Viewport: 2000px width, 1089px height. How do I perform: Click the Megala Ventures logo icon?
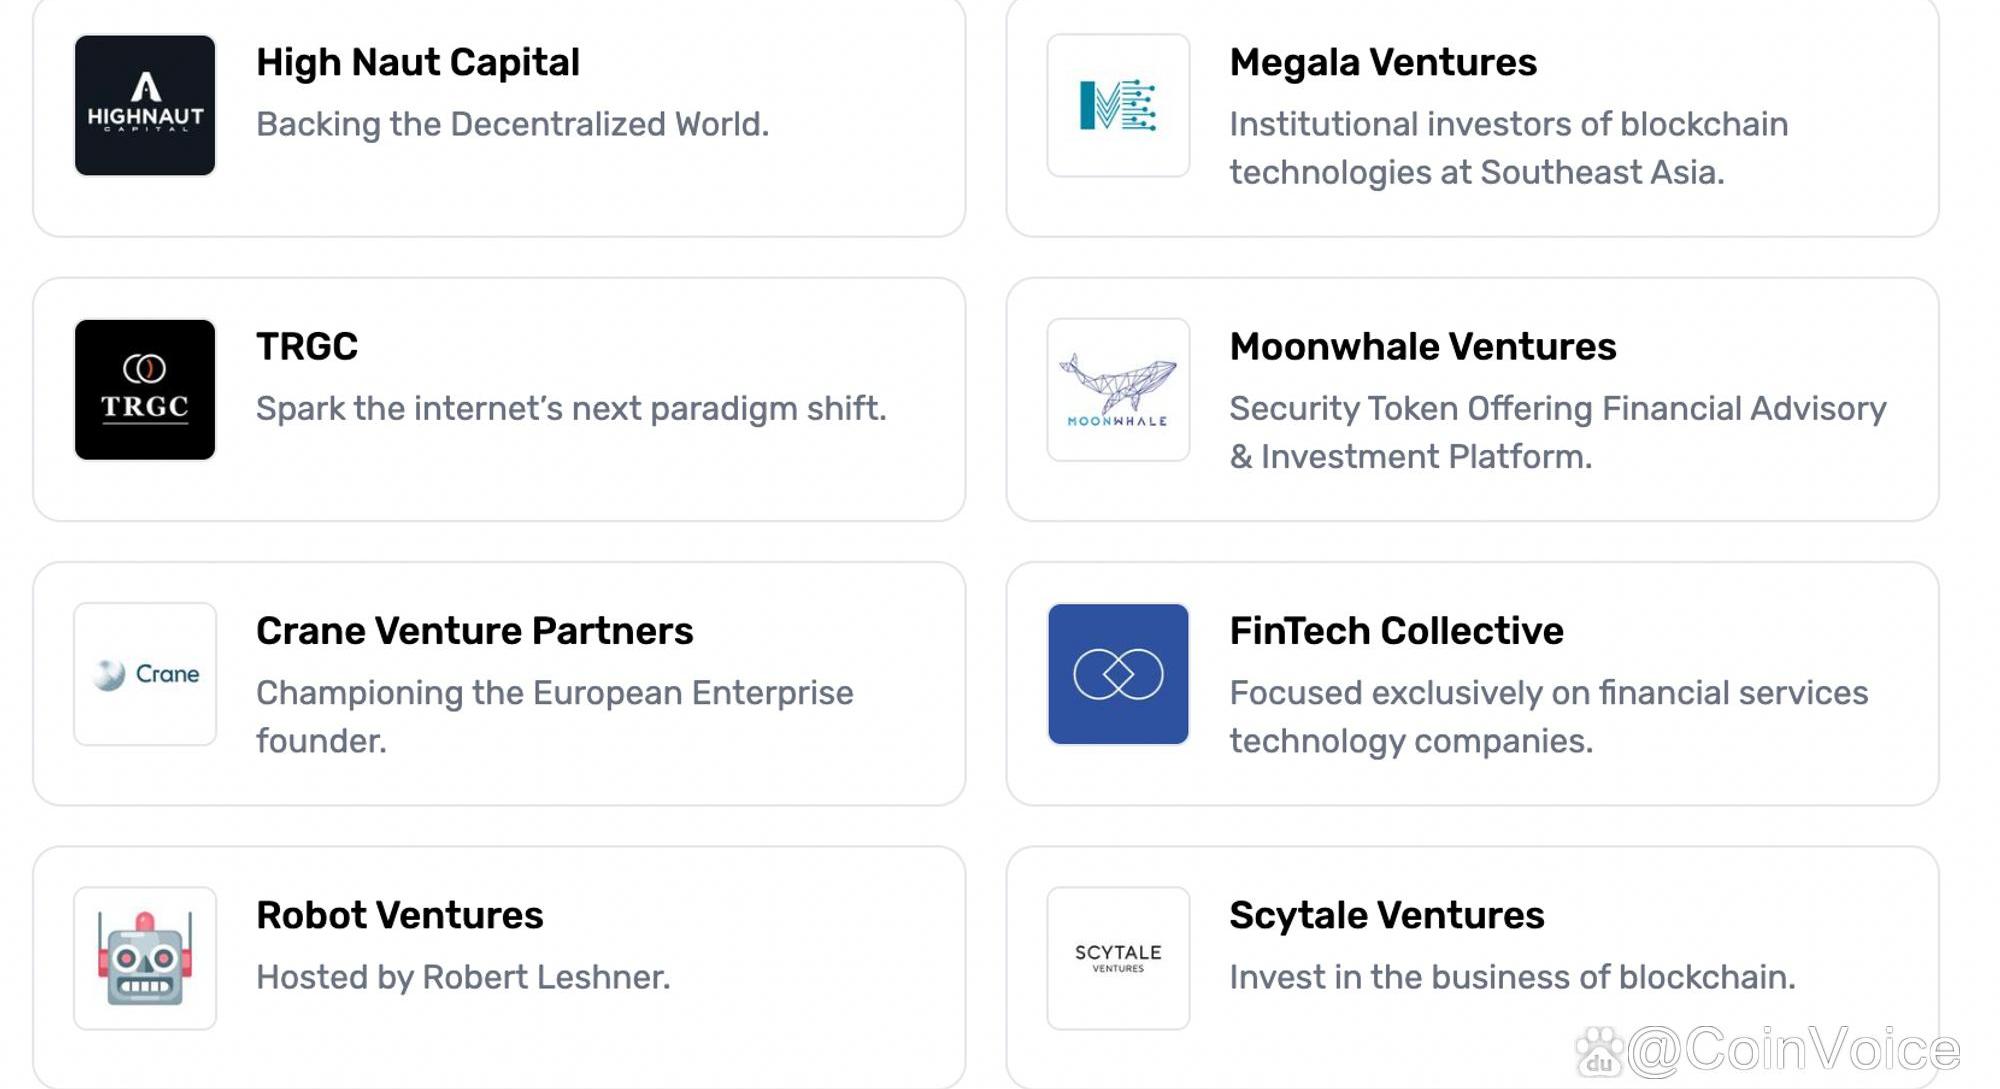coord(1118,106)
